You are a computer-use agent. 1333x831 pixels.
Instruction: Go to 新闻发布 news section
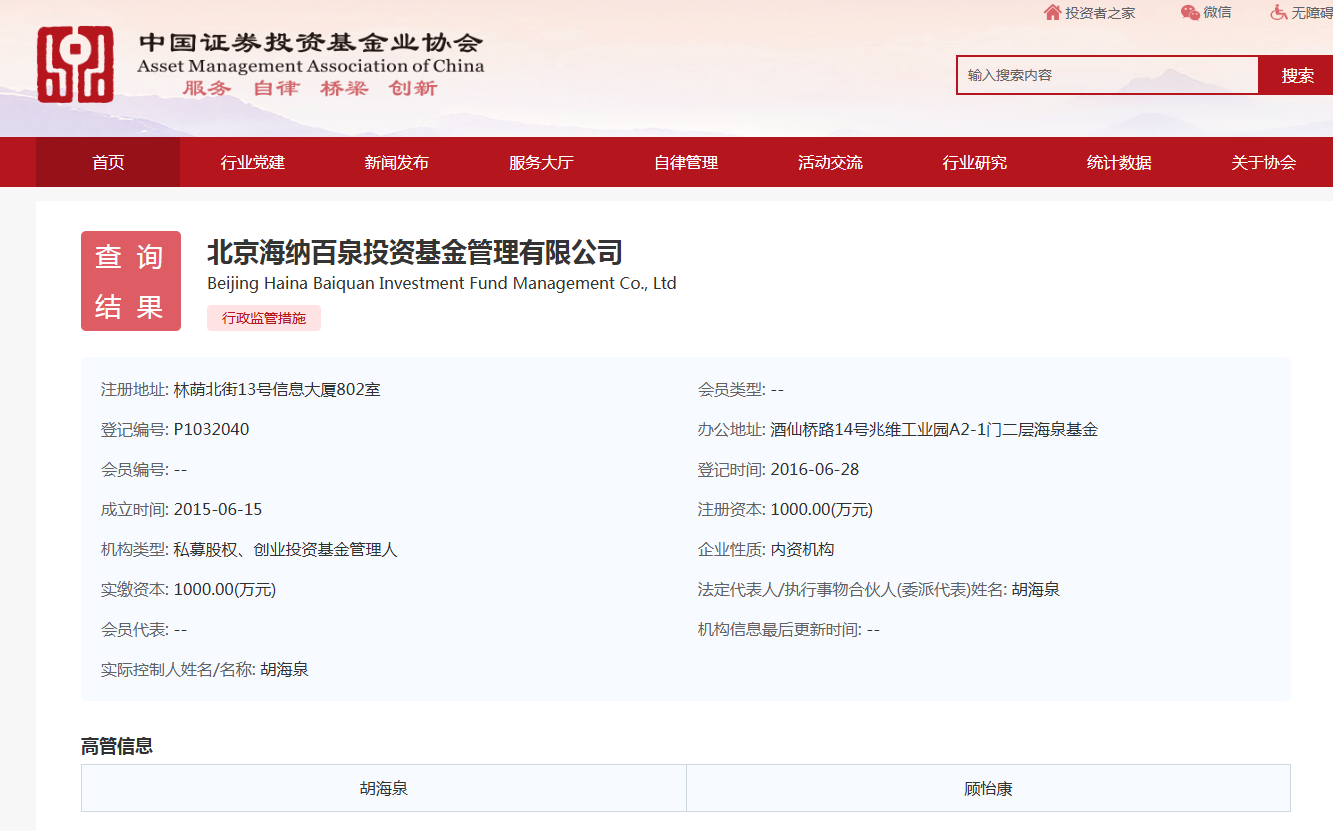397,162
